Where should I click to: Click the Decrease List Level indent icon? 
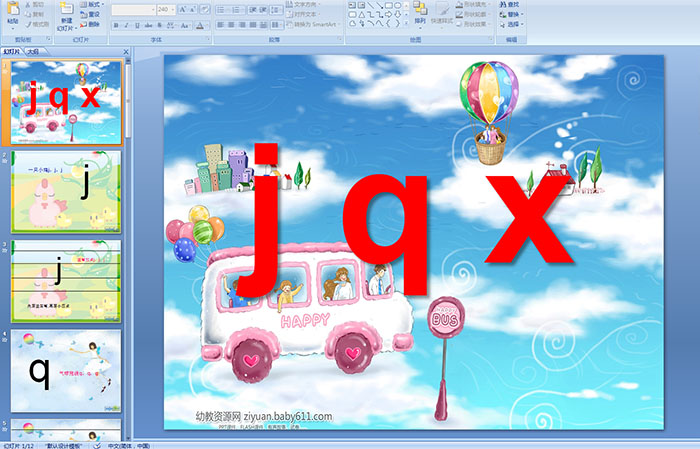(253, 9)
